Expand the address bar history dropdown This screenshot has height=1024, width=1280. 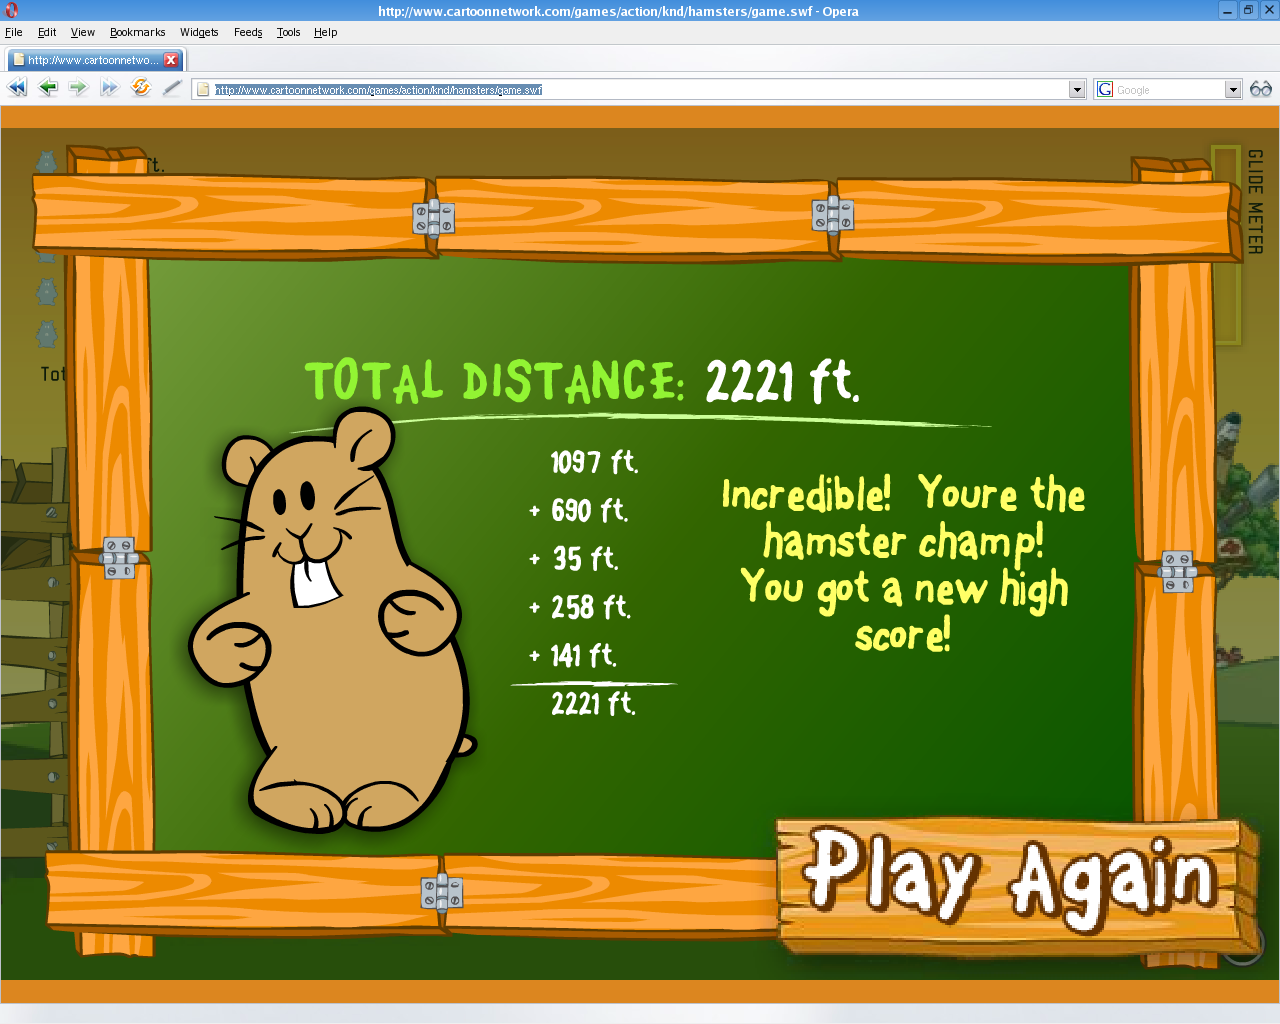[x=1077, y=90]
